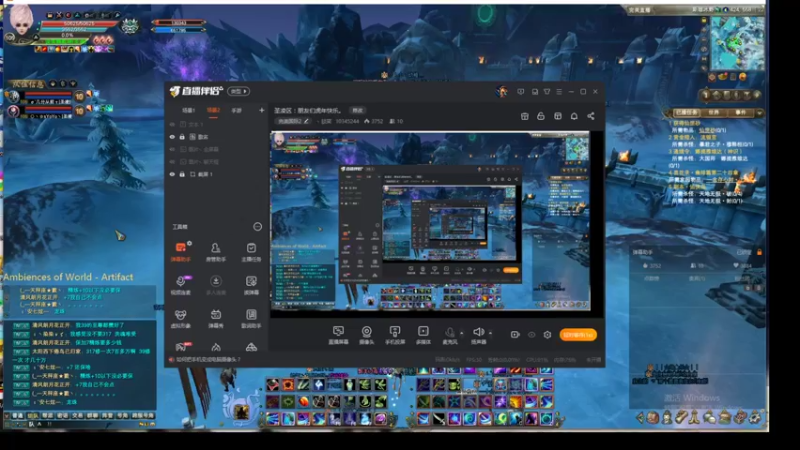The width and height of the screenshot is (800, 450).
Task: Click the orange start streaming button
Action: (578, 335)
